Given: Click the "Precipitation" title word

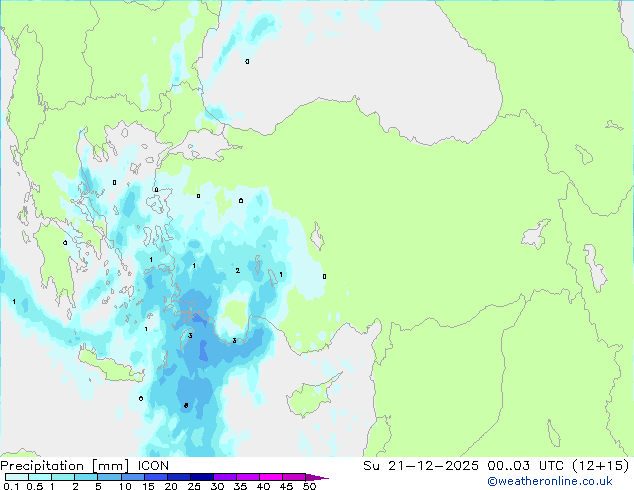Looking at the screenshot, I should [x=42, y=466].
